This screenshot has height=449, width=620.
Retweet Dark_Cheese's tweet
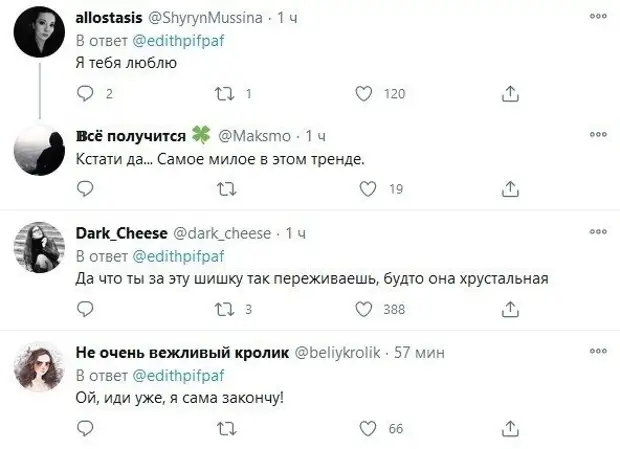click(x=226, y=309)
